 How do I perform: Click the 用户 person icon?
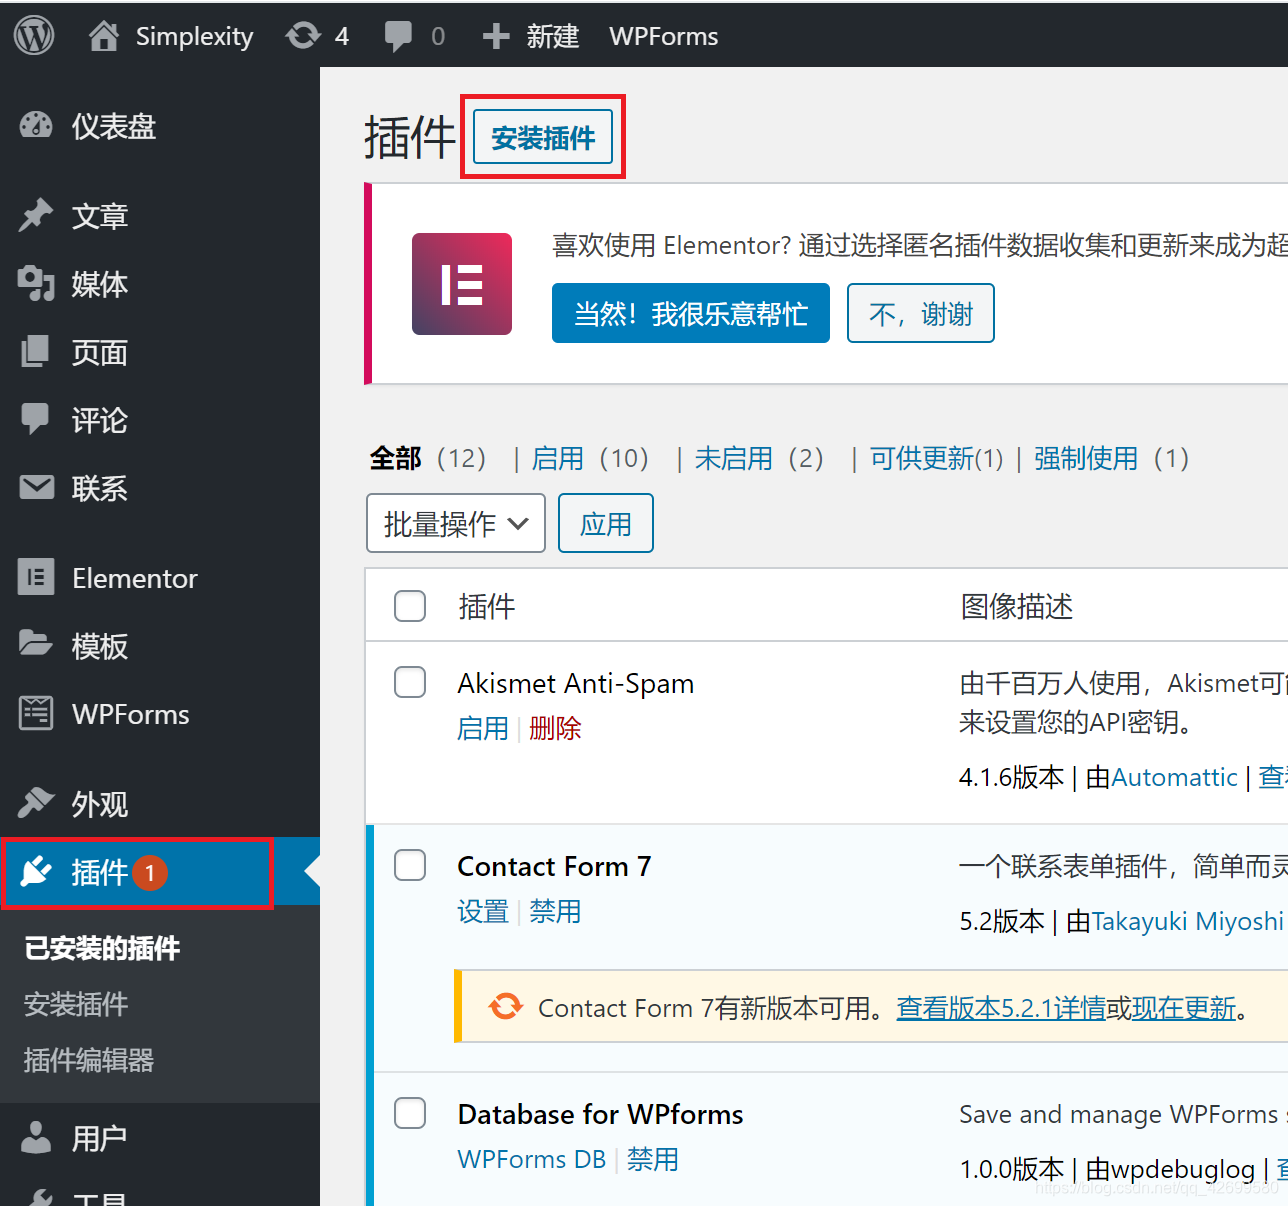(x=36, y=1137)
